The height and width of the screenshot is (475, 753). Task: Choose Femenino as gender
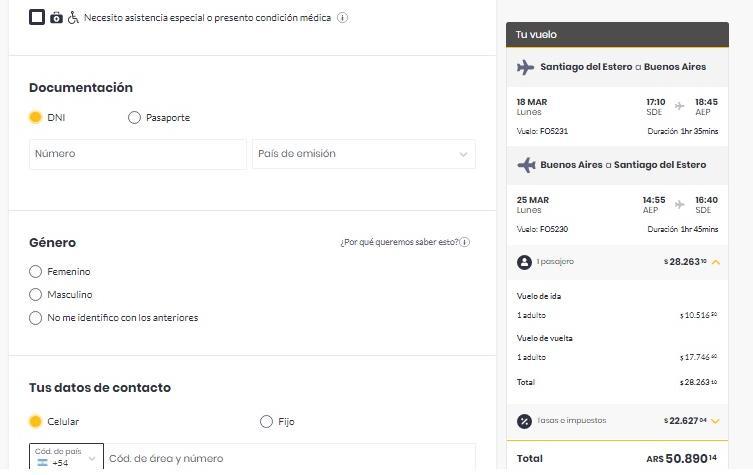tap(36, 272)
